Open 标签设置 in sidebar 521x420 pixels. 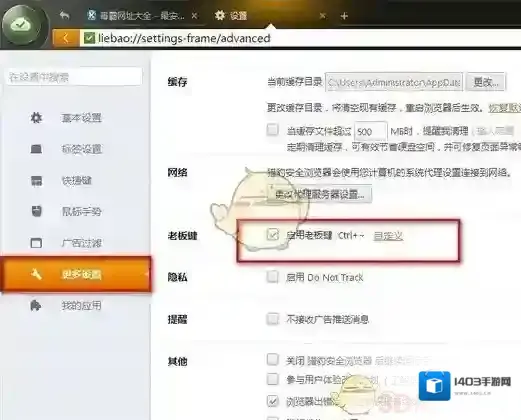point(81,149)
